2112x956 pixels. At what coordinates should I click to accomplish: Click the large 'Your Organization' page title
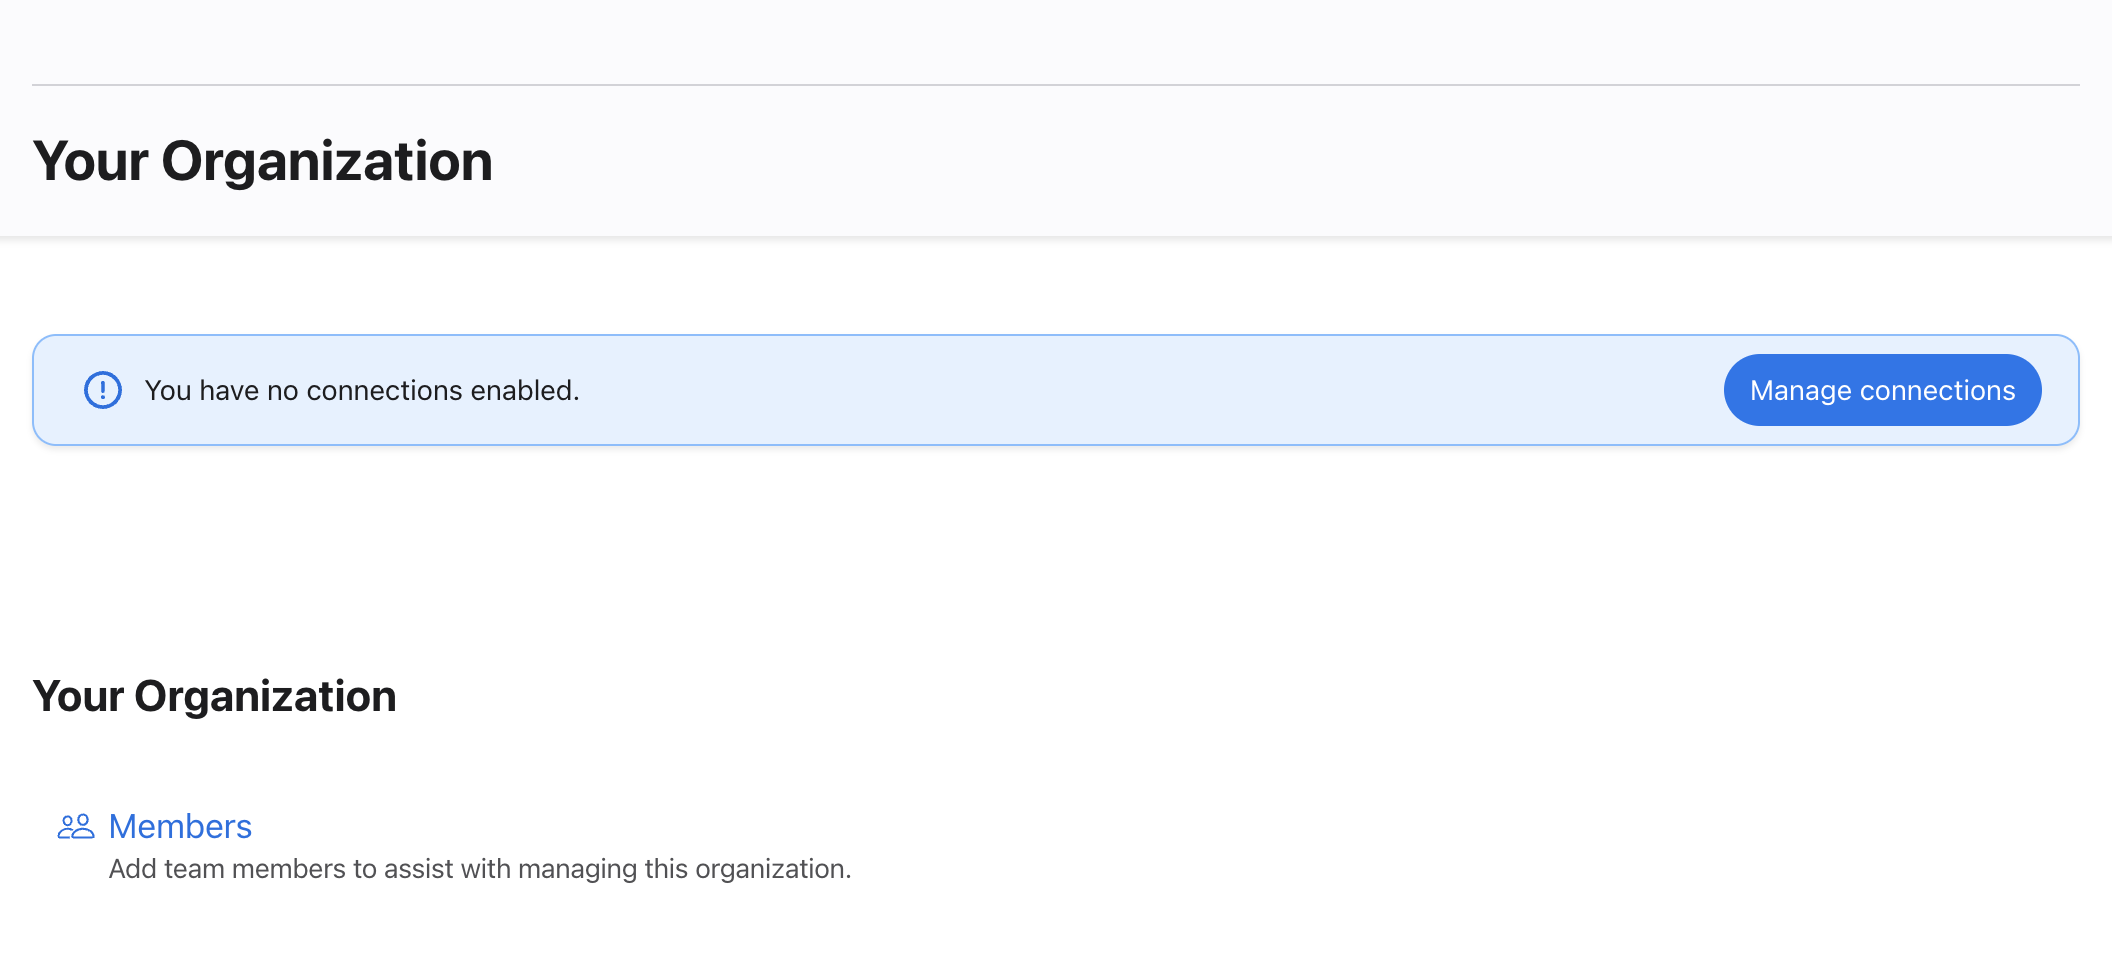pyautogui.click(x=262, y=161)
